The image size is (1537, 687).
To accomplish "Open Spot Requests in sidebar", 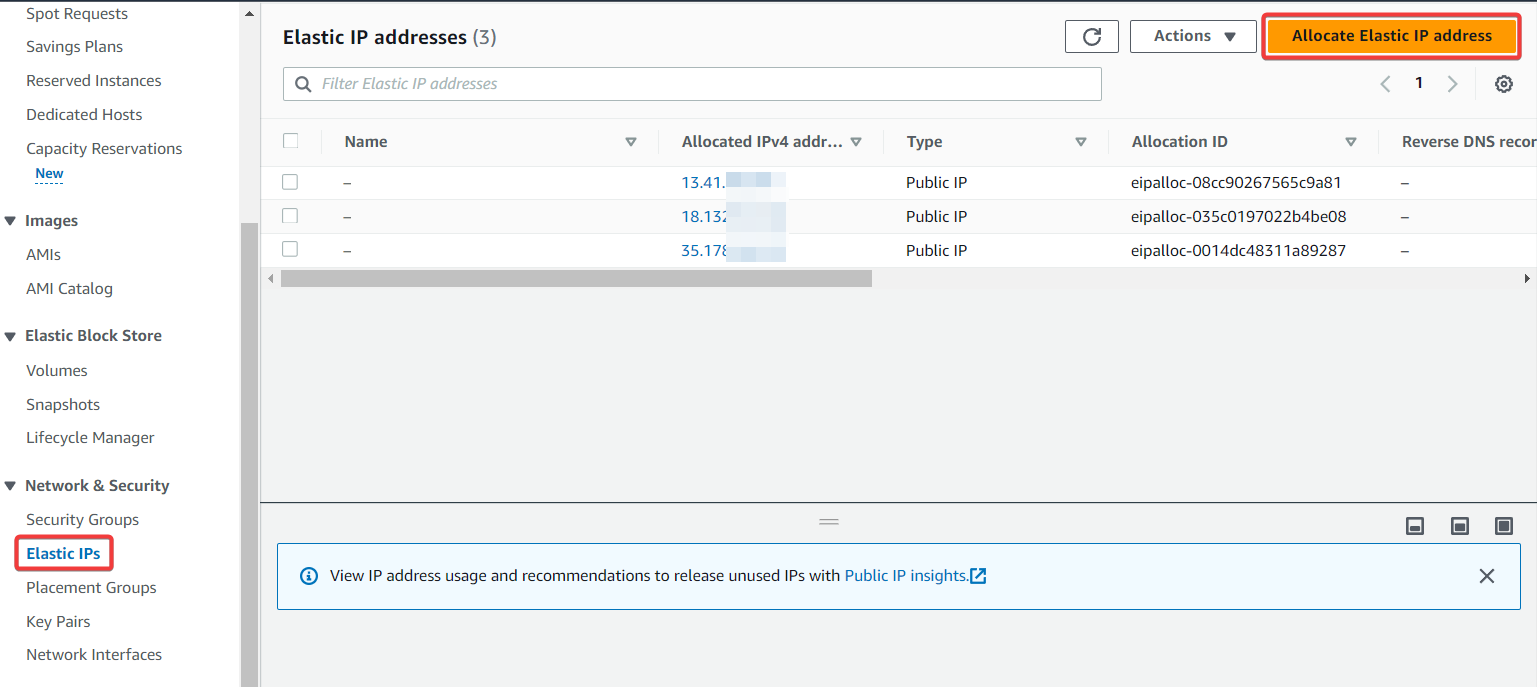I will (x=77, y=14).
